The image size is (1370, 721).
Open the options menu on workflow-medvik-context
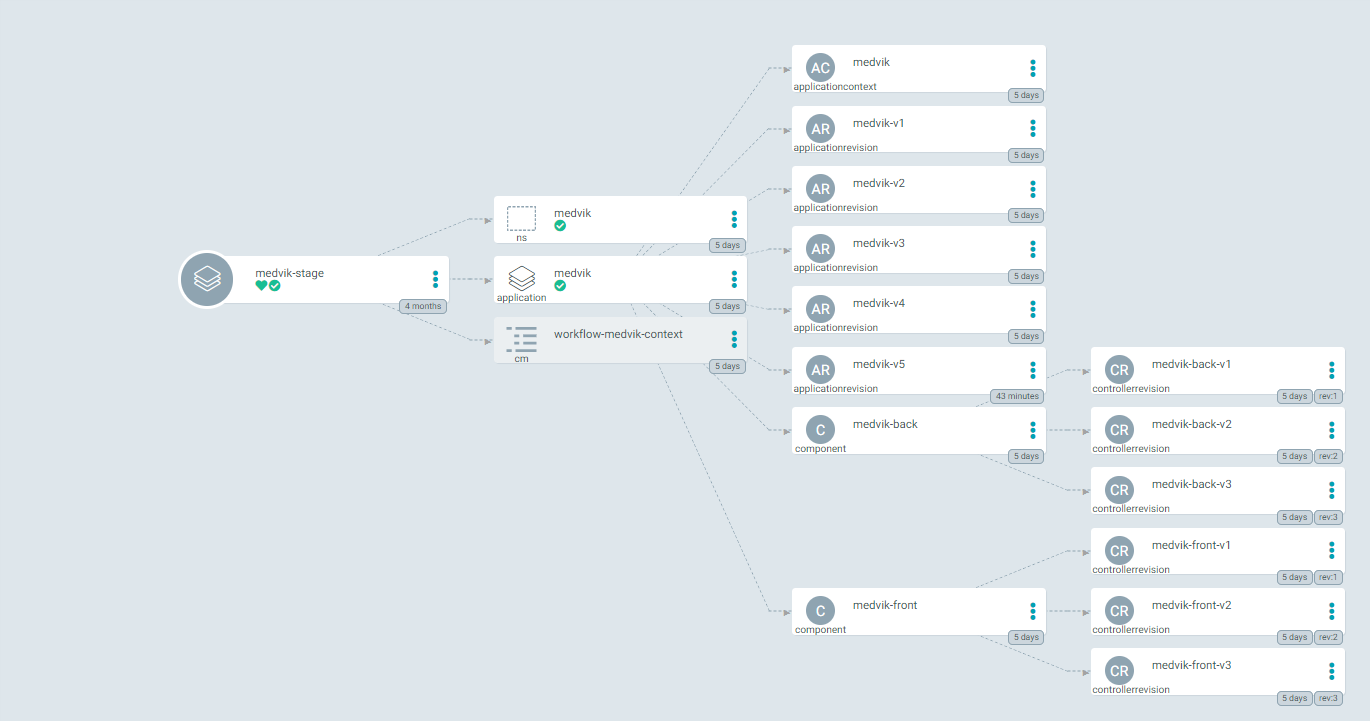[734, 340]
